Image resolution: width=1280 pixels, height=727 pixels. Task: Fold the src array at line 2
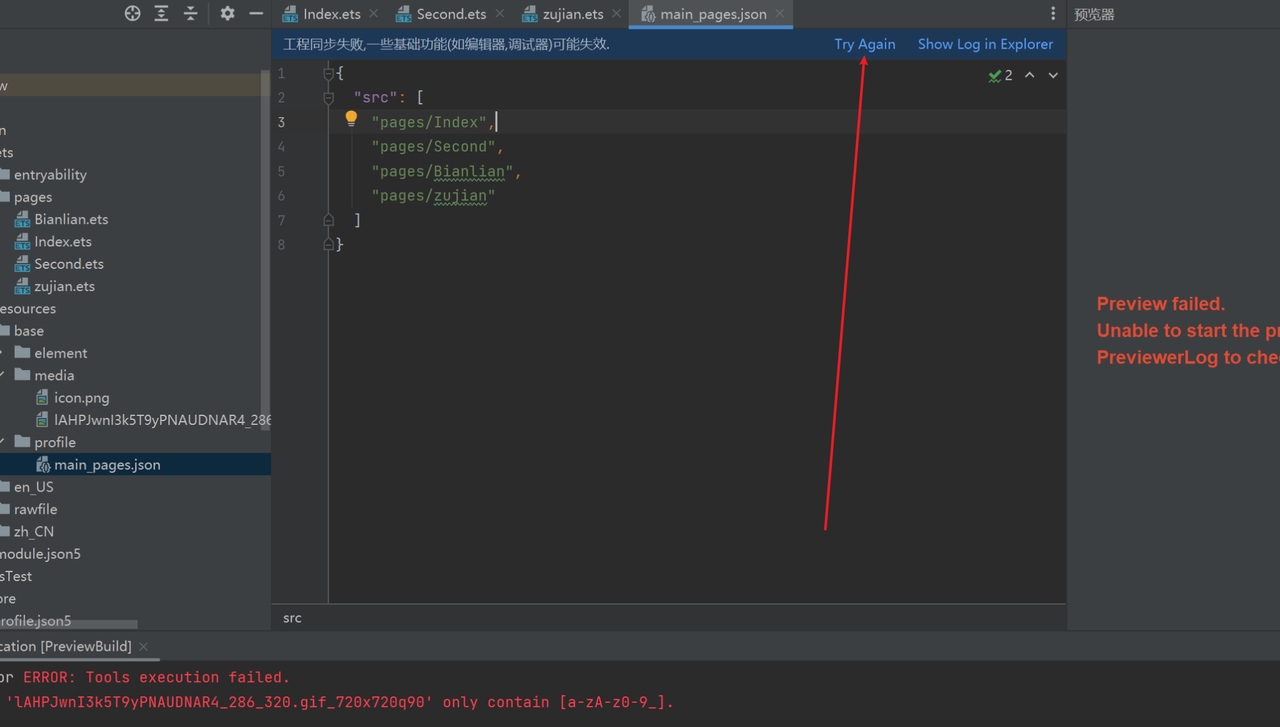[328, 97]
